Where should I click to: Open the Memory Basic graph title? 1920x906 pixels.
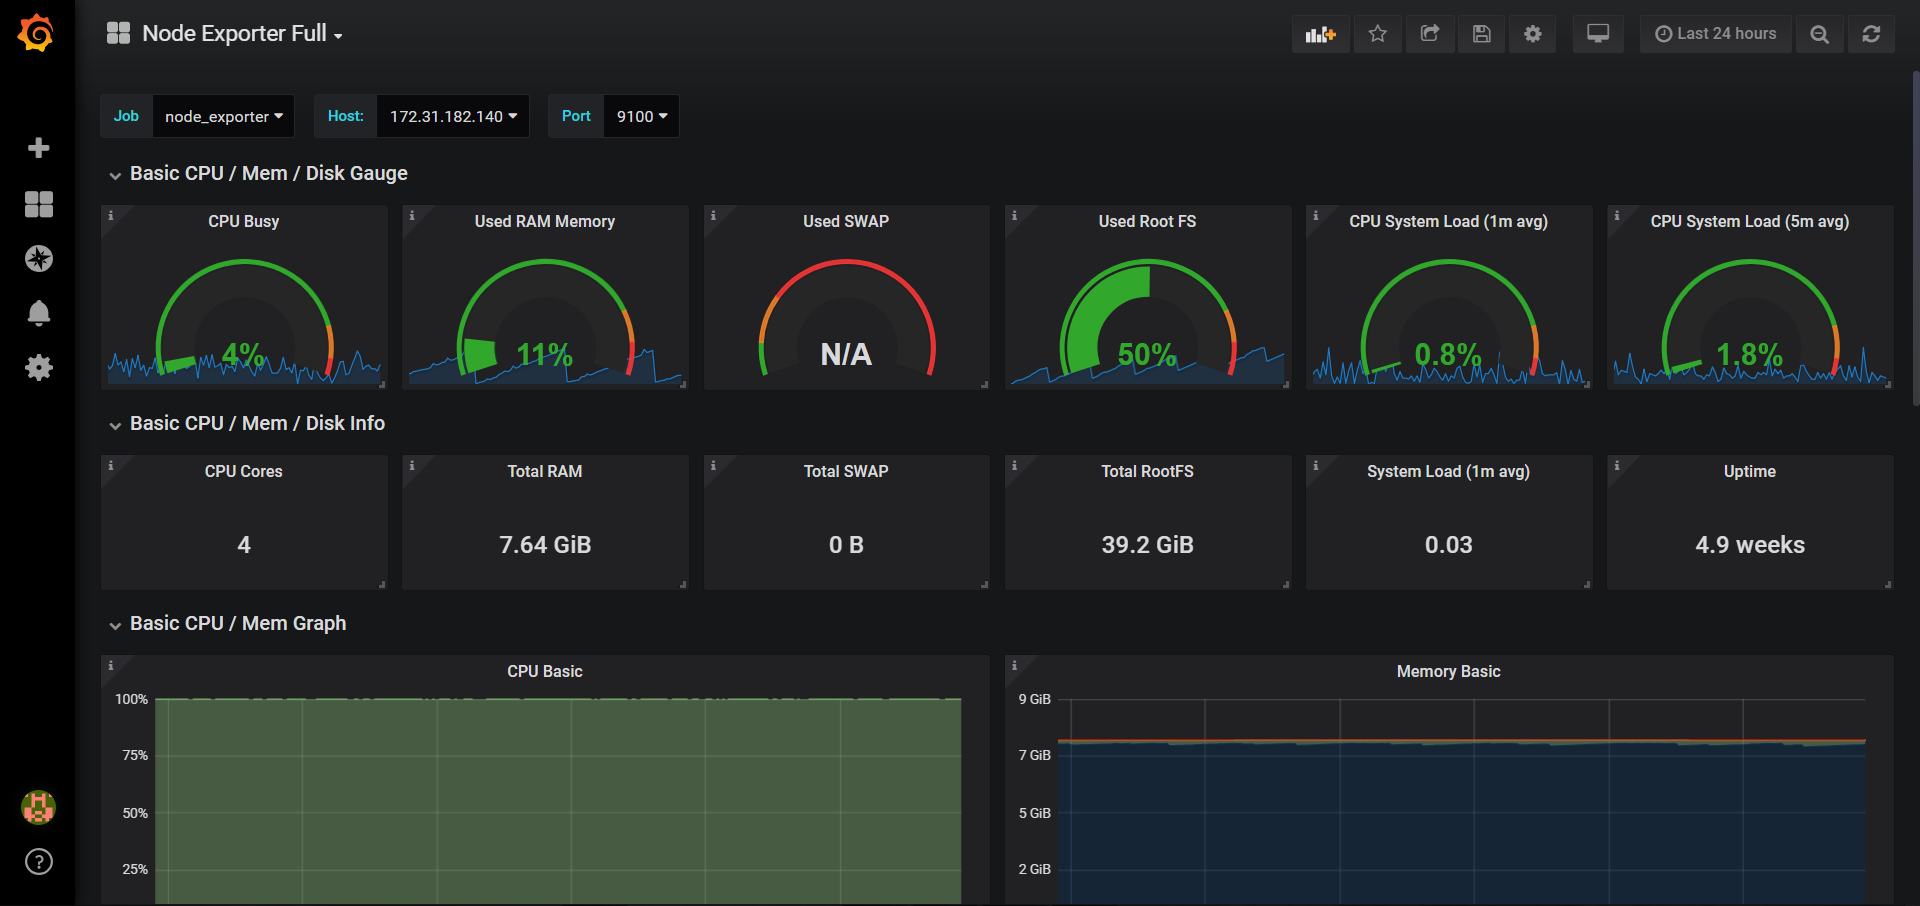[1449, 671]
